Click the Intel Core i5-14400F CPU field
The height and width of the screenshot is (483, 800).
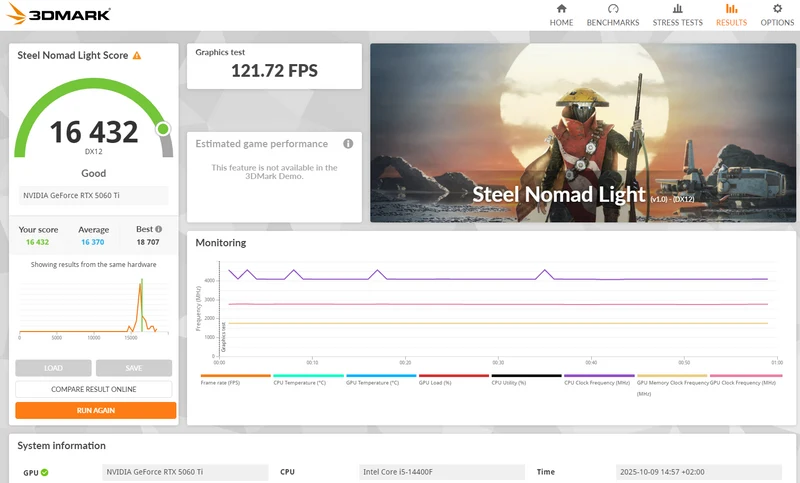(442, 472)
